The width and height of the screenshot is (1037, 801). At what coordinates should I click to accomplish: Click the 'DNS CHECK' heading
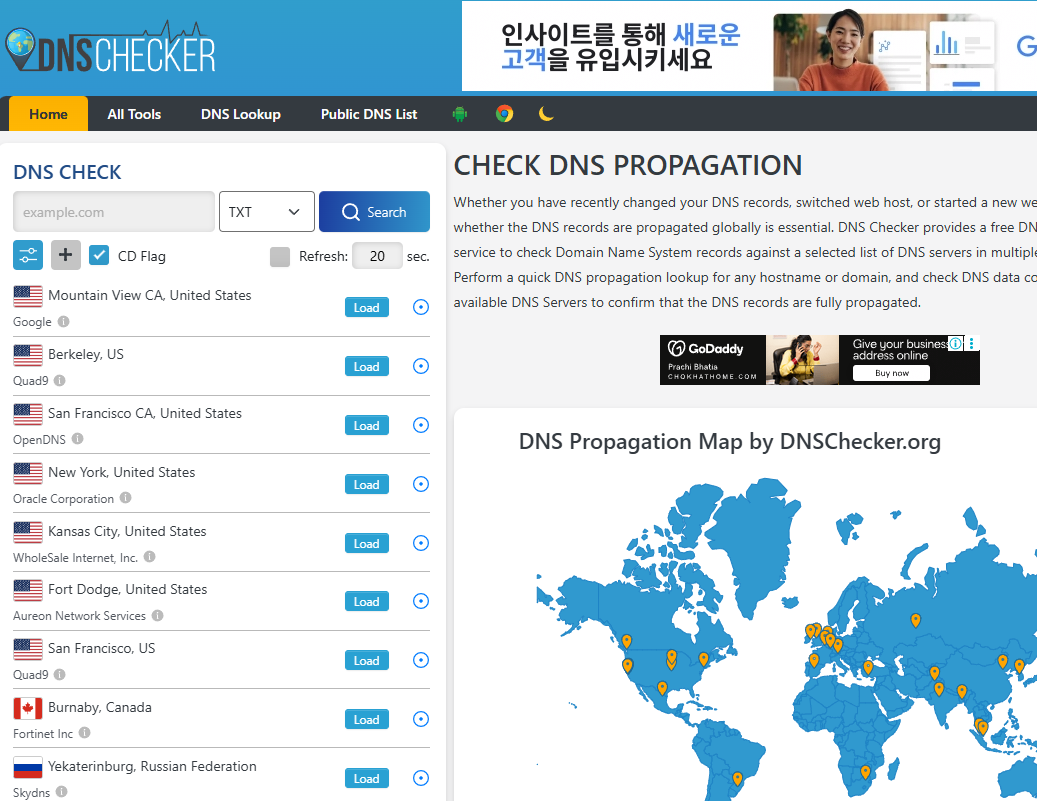click(x=67, y=172)
